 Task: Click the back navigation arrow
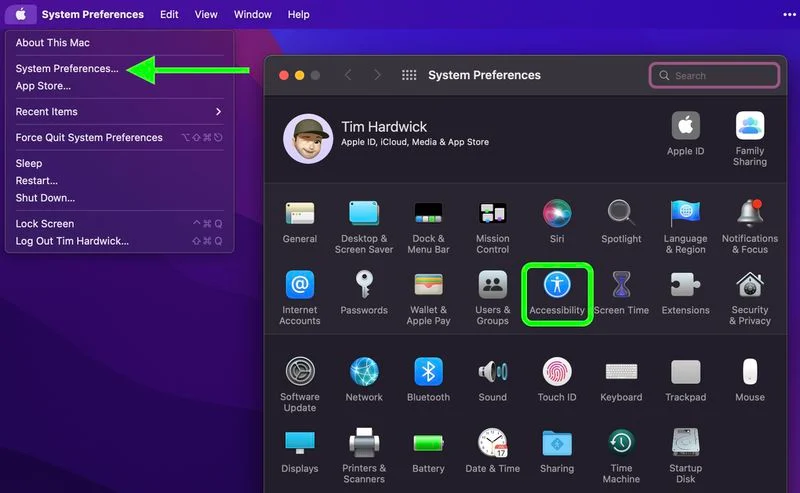tap(348, 76)
